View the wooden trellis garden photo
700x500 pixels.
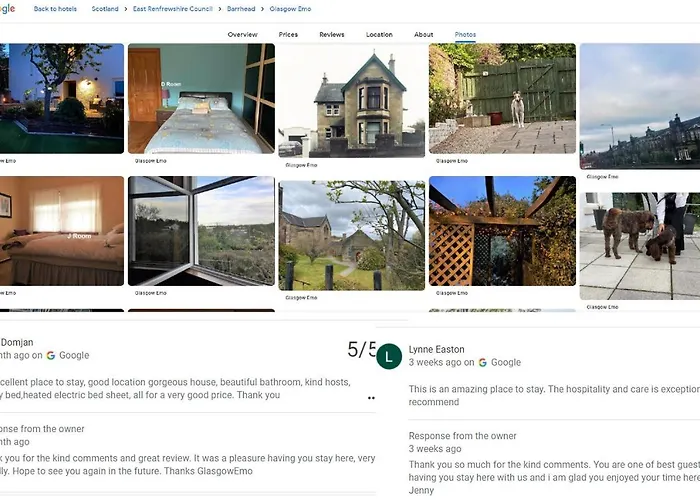click(502, 231)
